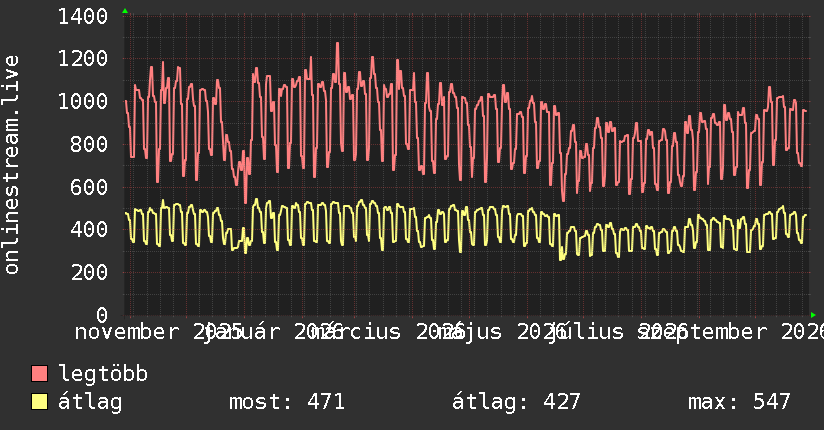The width and height of the screenshot is (824, 430).
Task: Click the 'szeptember 2026' x-axis label
Action: 730,332
